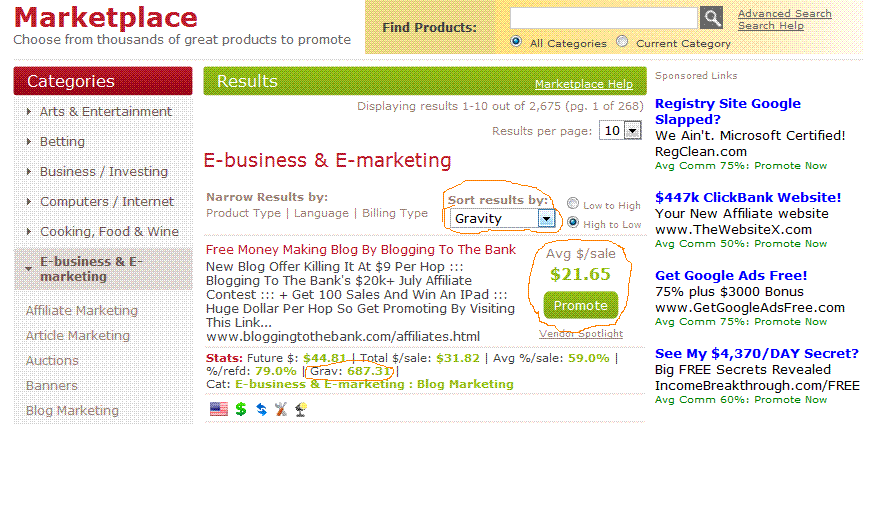Open the Sort results by Gravity dropdown
The width and height of the screenshot is (873, 526).
point(502,218)
